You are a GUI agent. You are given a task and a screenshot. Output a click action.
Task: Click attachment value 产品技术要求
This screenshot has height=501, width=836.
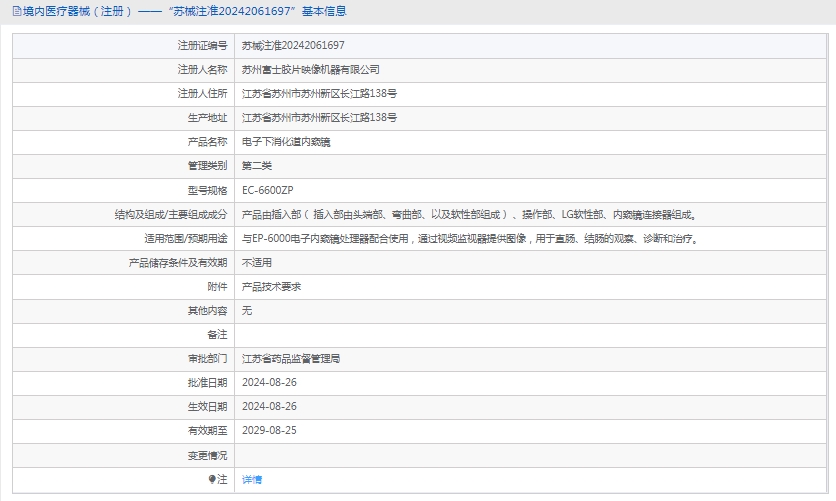coord(272,287)
